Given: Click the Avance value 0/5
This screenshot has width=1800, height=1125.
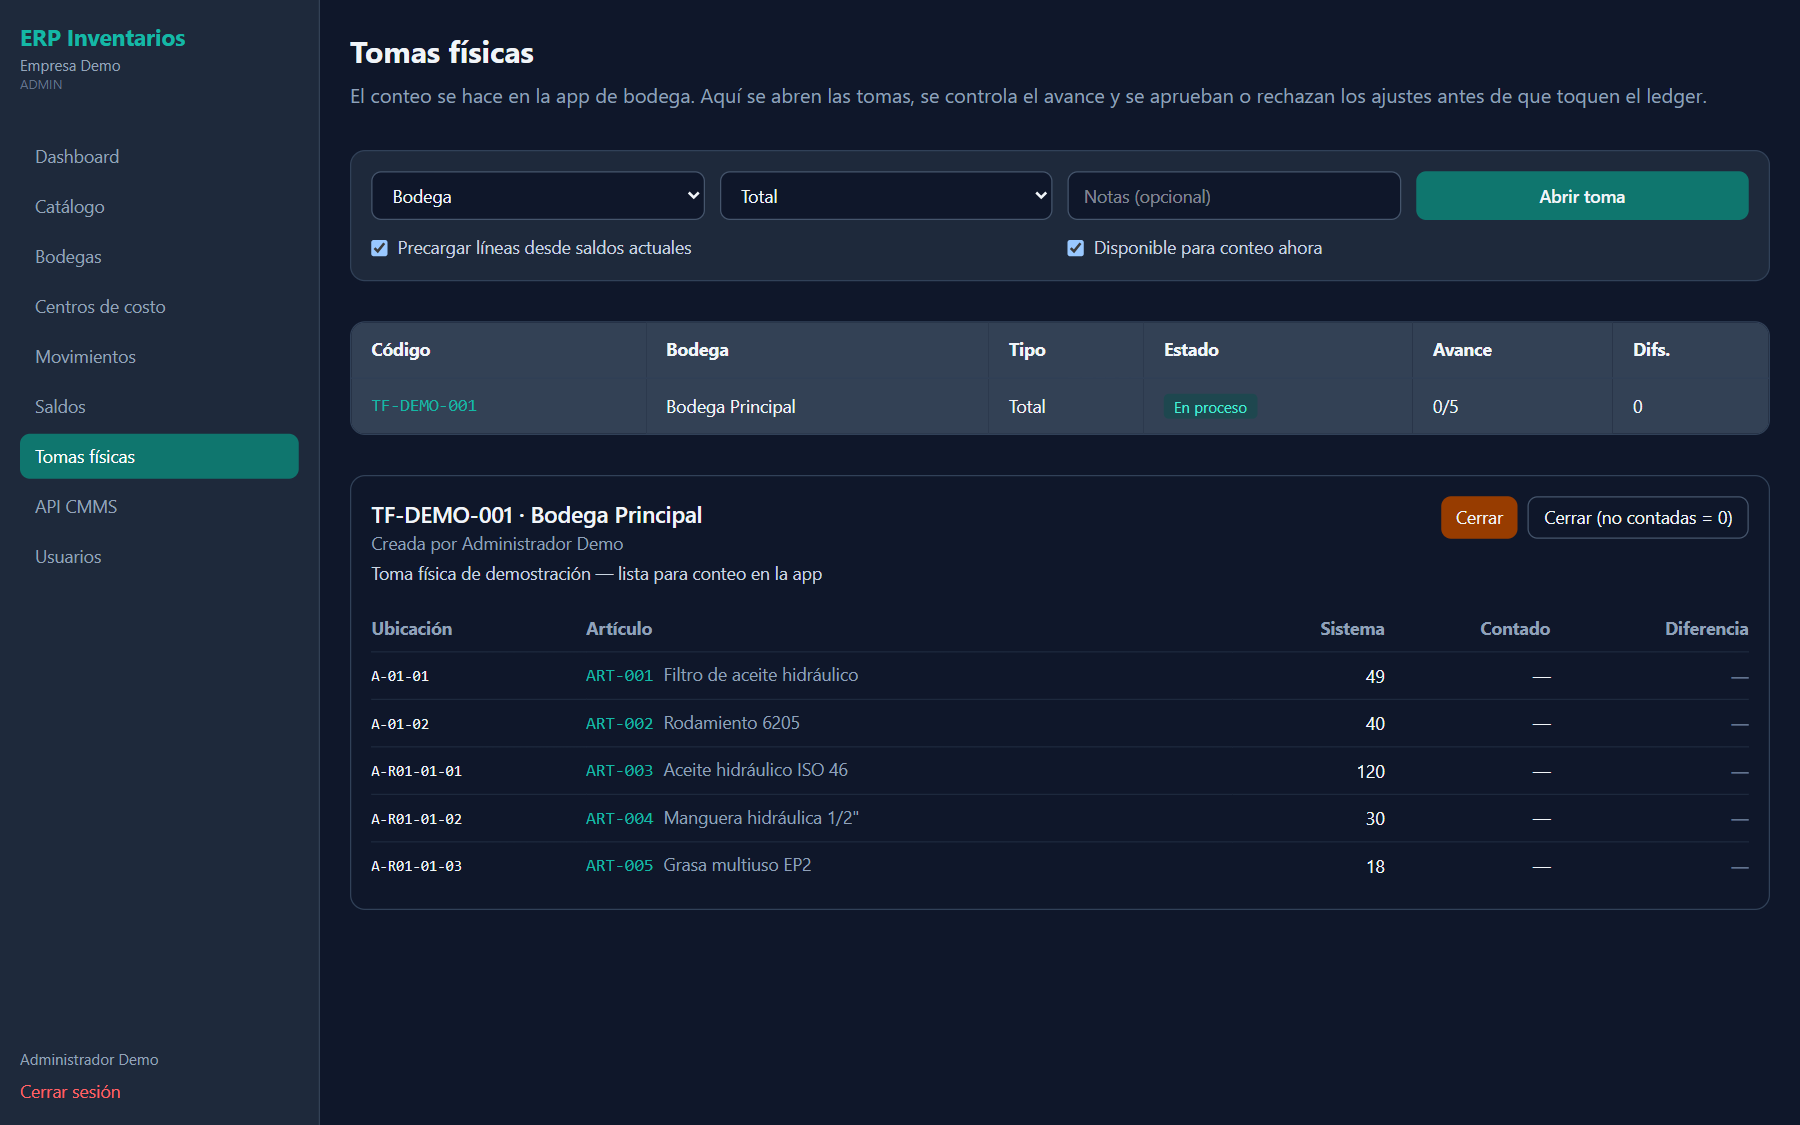Looking at the screenshot, I should 1445,407.
